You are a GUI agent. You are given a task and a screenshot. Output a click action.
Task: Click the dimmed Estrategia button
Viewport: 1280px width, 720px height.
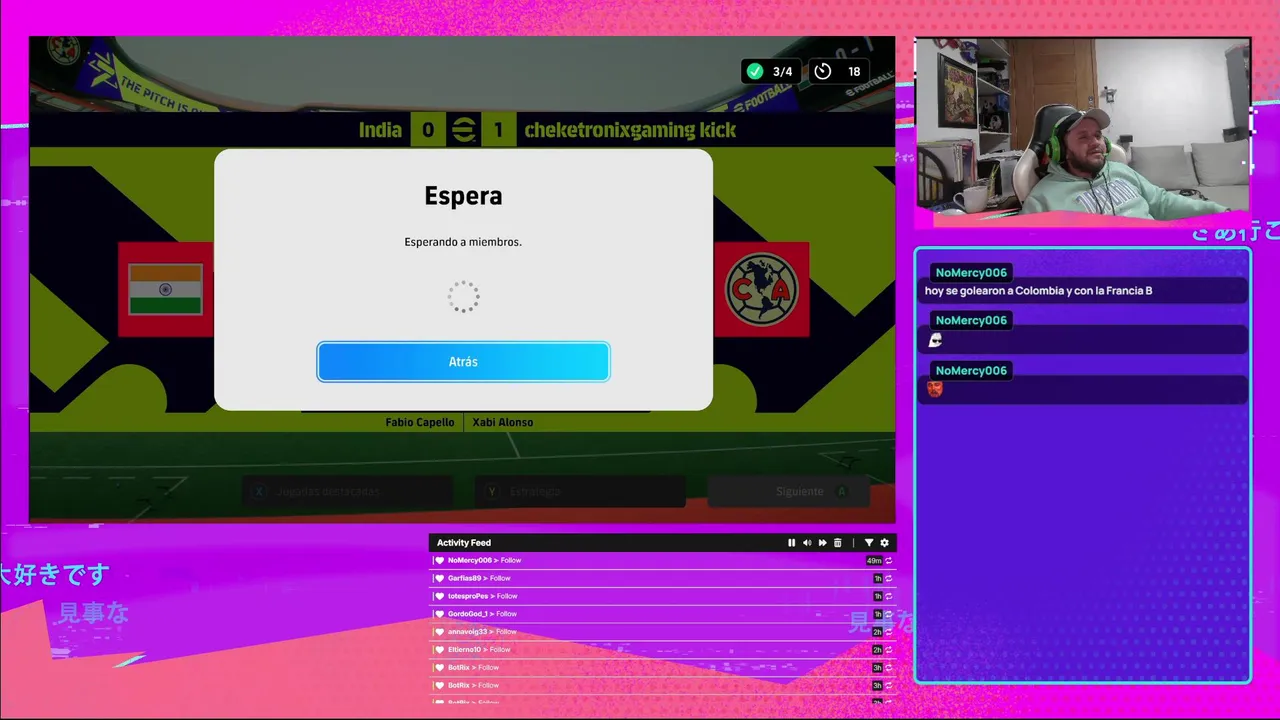(581, 491)
